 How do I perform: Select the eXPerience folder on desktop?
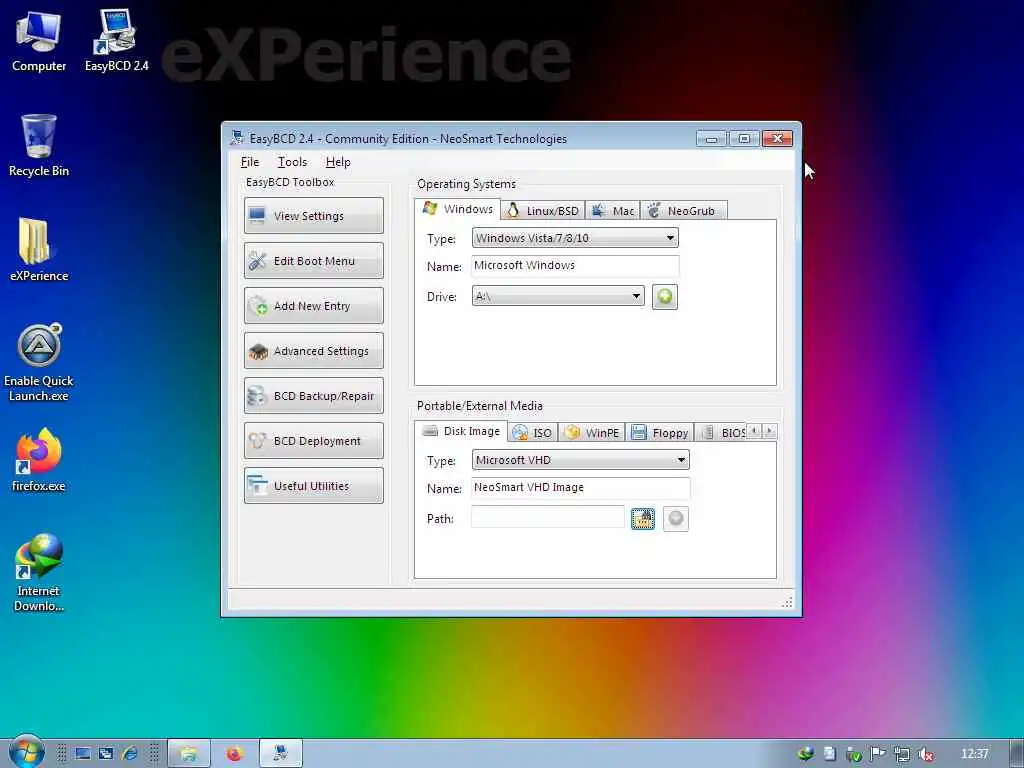coord(39,250)
